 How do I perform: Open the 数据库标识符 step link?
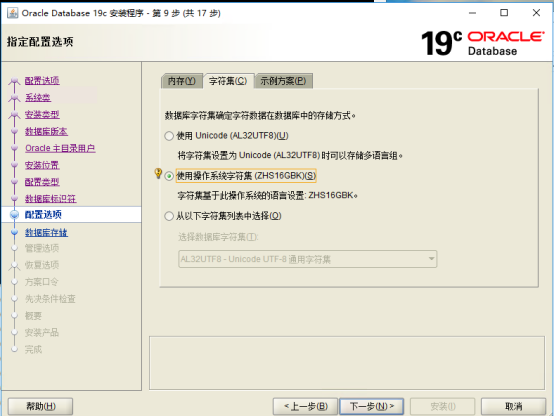tap(51, 199)
